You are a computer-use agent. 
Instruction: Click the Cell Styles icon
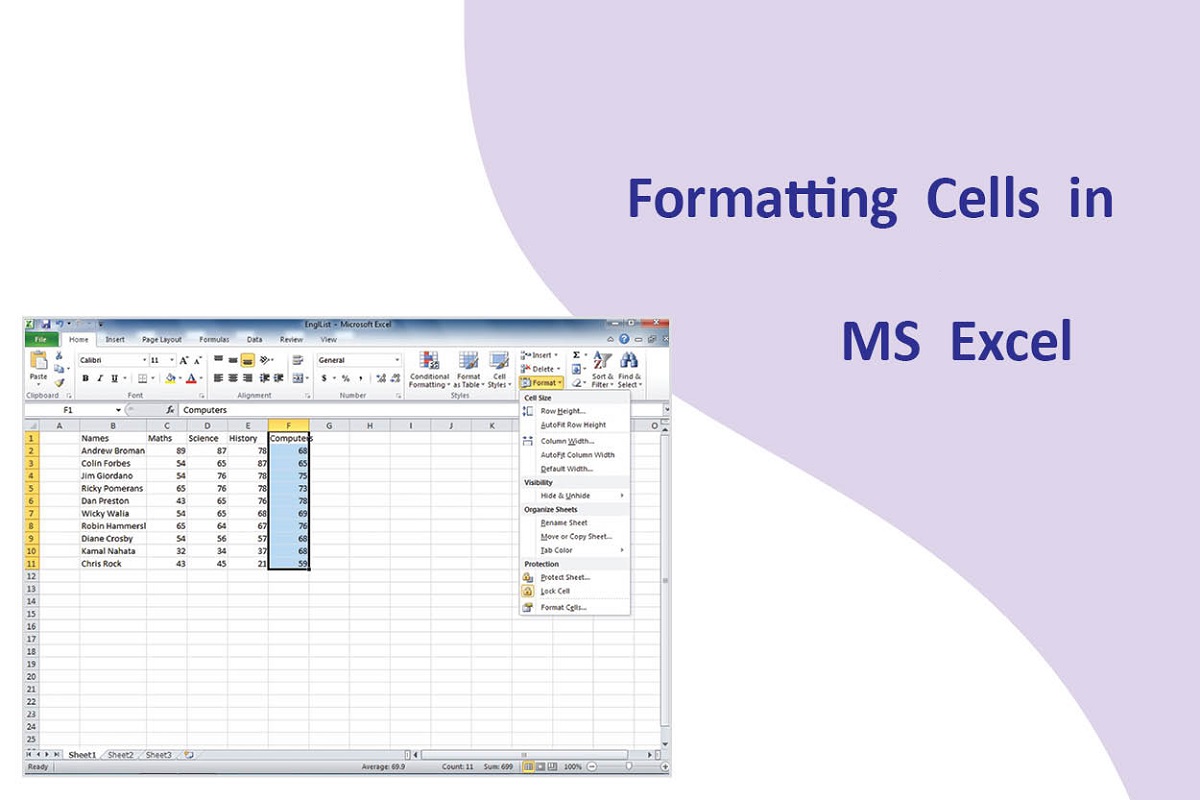tap(498, 362)
